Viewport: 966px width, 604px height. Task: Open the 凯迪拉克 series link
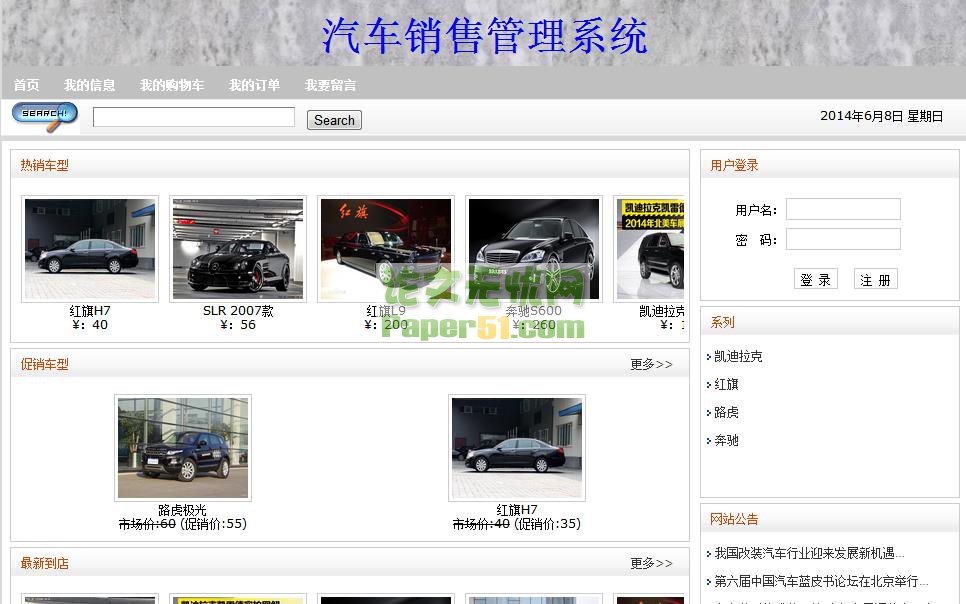pyautogui.click(x=738, y=356)
